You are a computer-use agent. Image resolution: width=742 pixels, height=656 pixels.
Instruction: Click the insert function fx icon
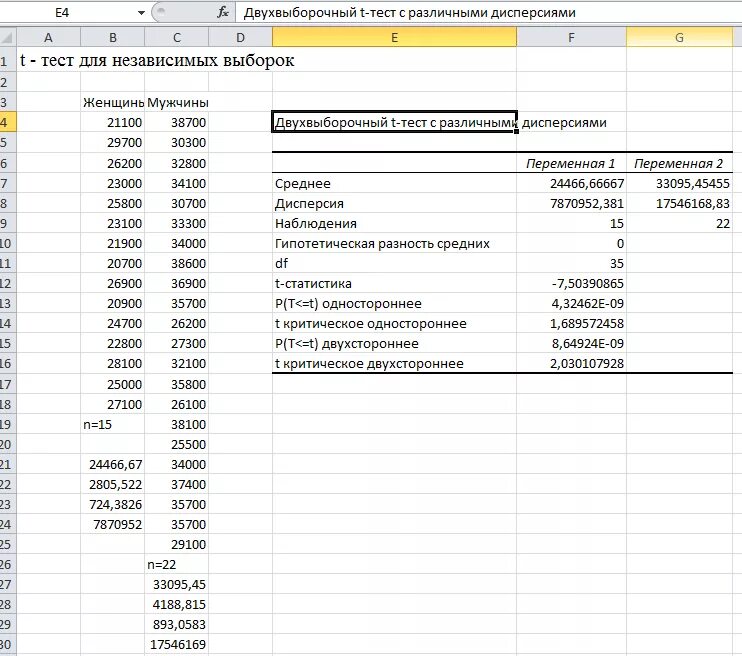click(223, 12)
